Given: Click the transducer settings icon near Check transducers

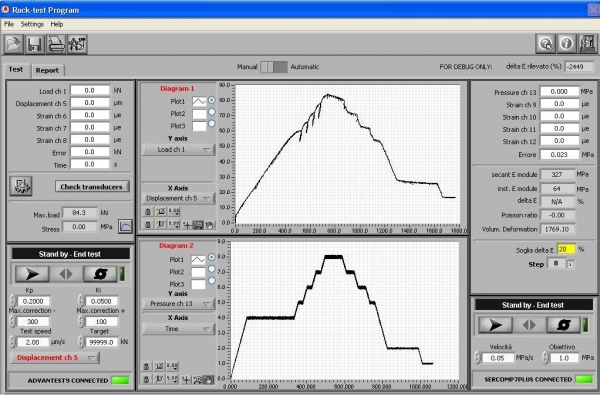Looking at the screenshot, I should [x=21, y=186].
